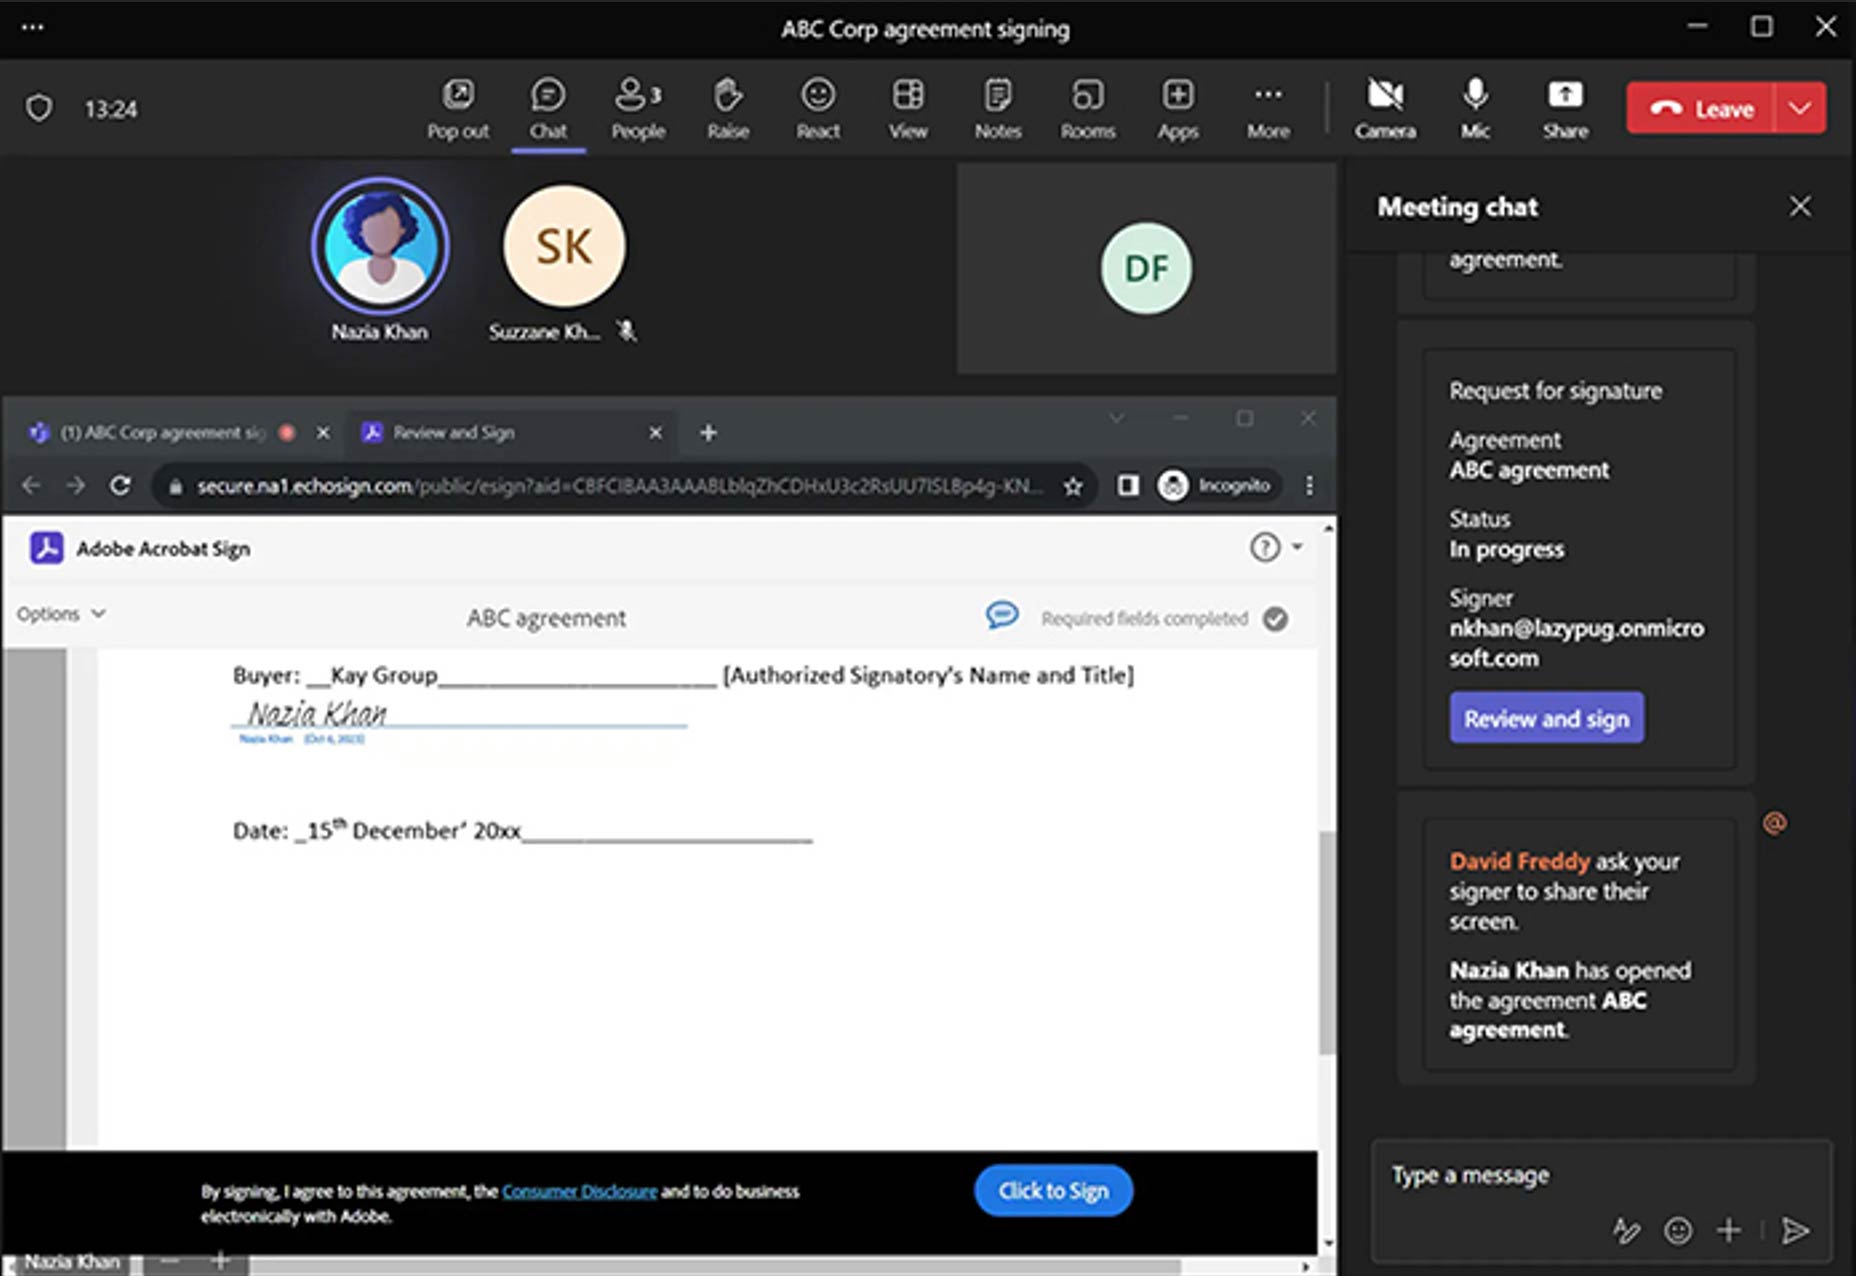Open breakout Rooms
Viewport: 1856px width, 1276px height.
[x=1088, y=108]
